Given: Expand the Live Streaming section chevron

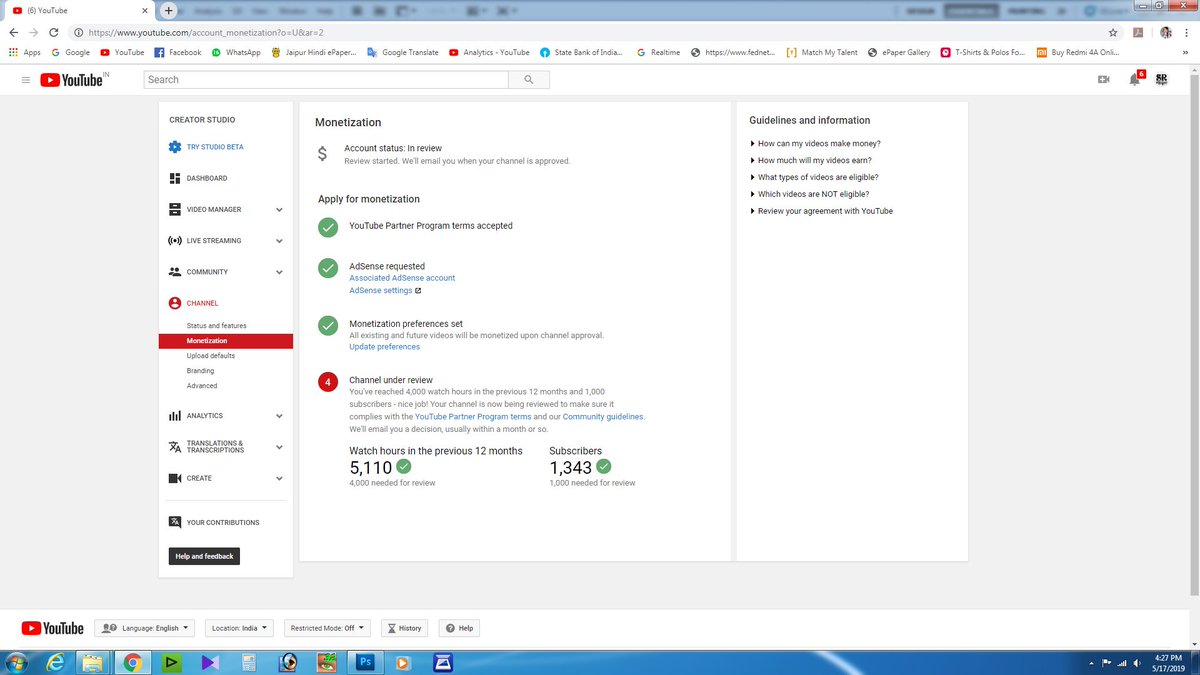Looking at the screenshot, I should click(x=279, y=241).
